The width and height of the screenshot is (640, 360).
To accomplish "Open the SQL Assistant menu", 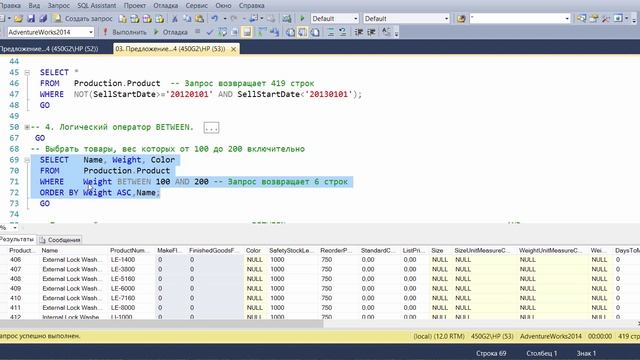I will [x=97, y=6].
